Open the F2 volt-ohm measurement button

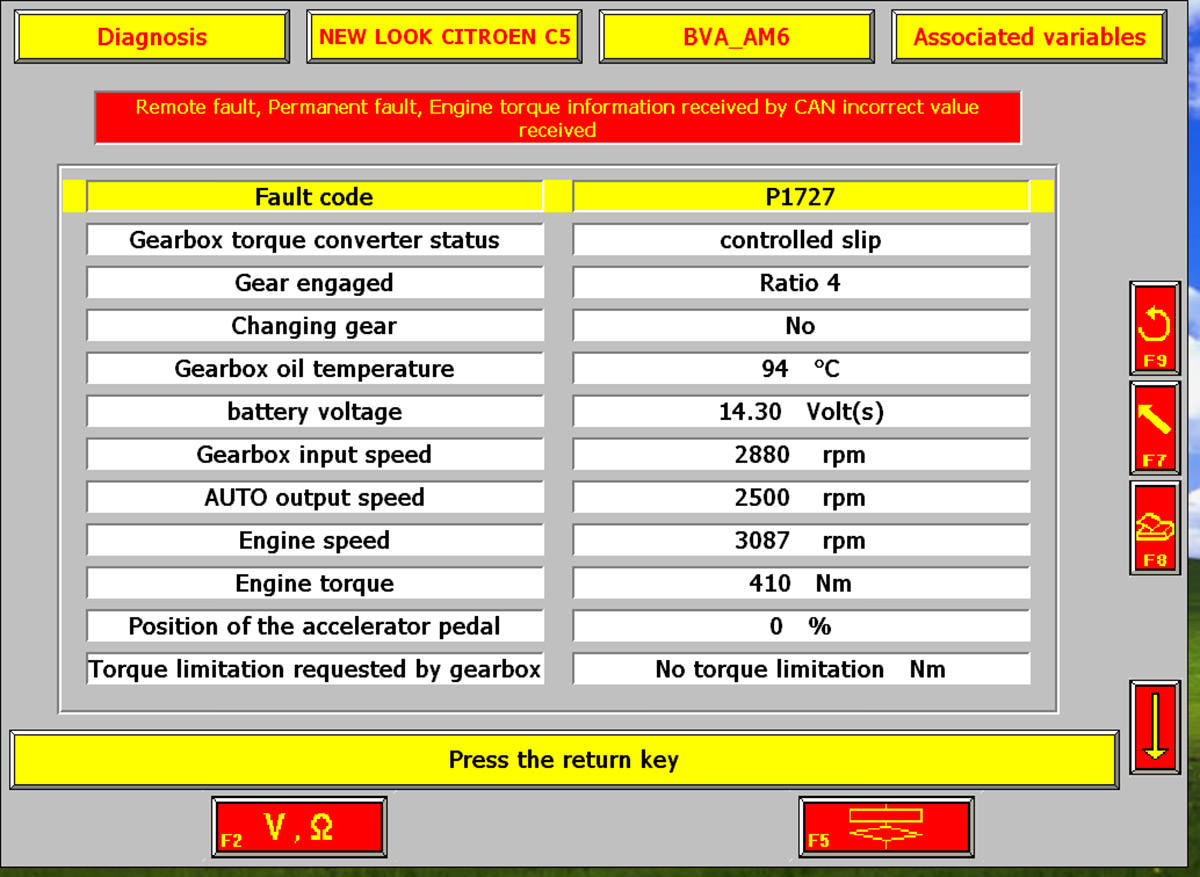(x=299, y=827)
